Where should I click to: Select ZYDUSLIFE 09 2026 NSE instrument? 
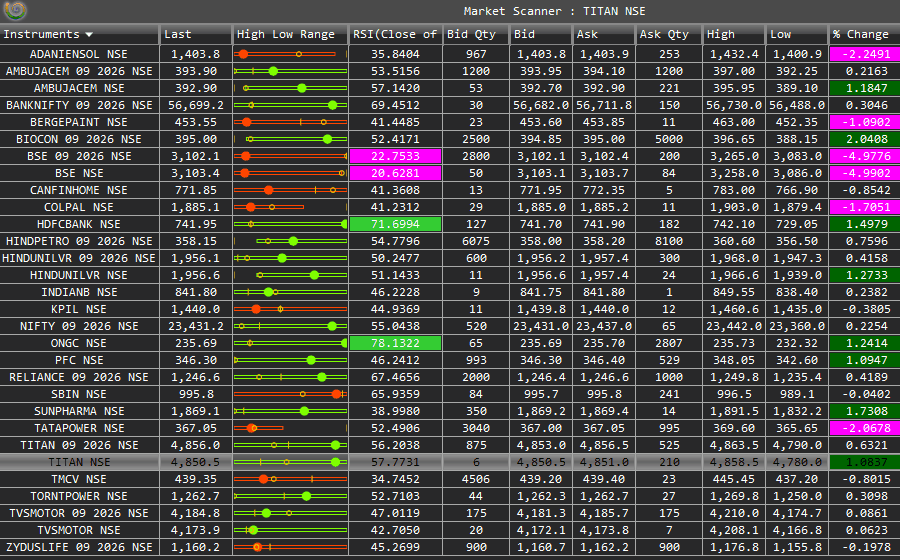79,547
